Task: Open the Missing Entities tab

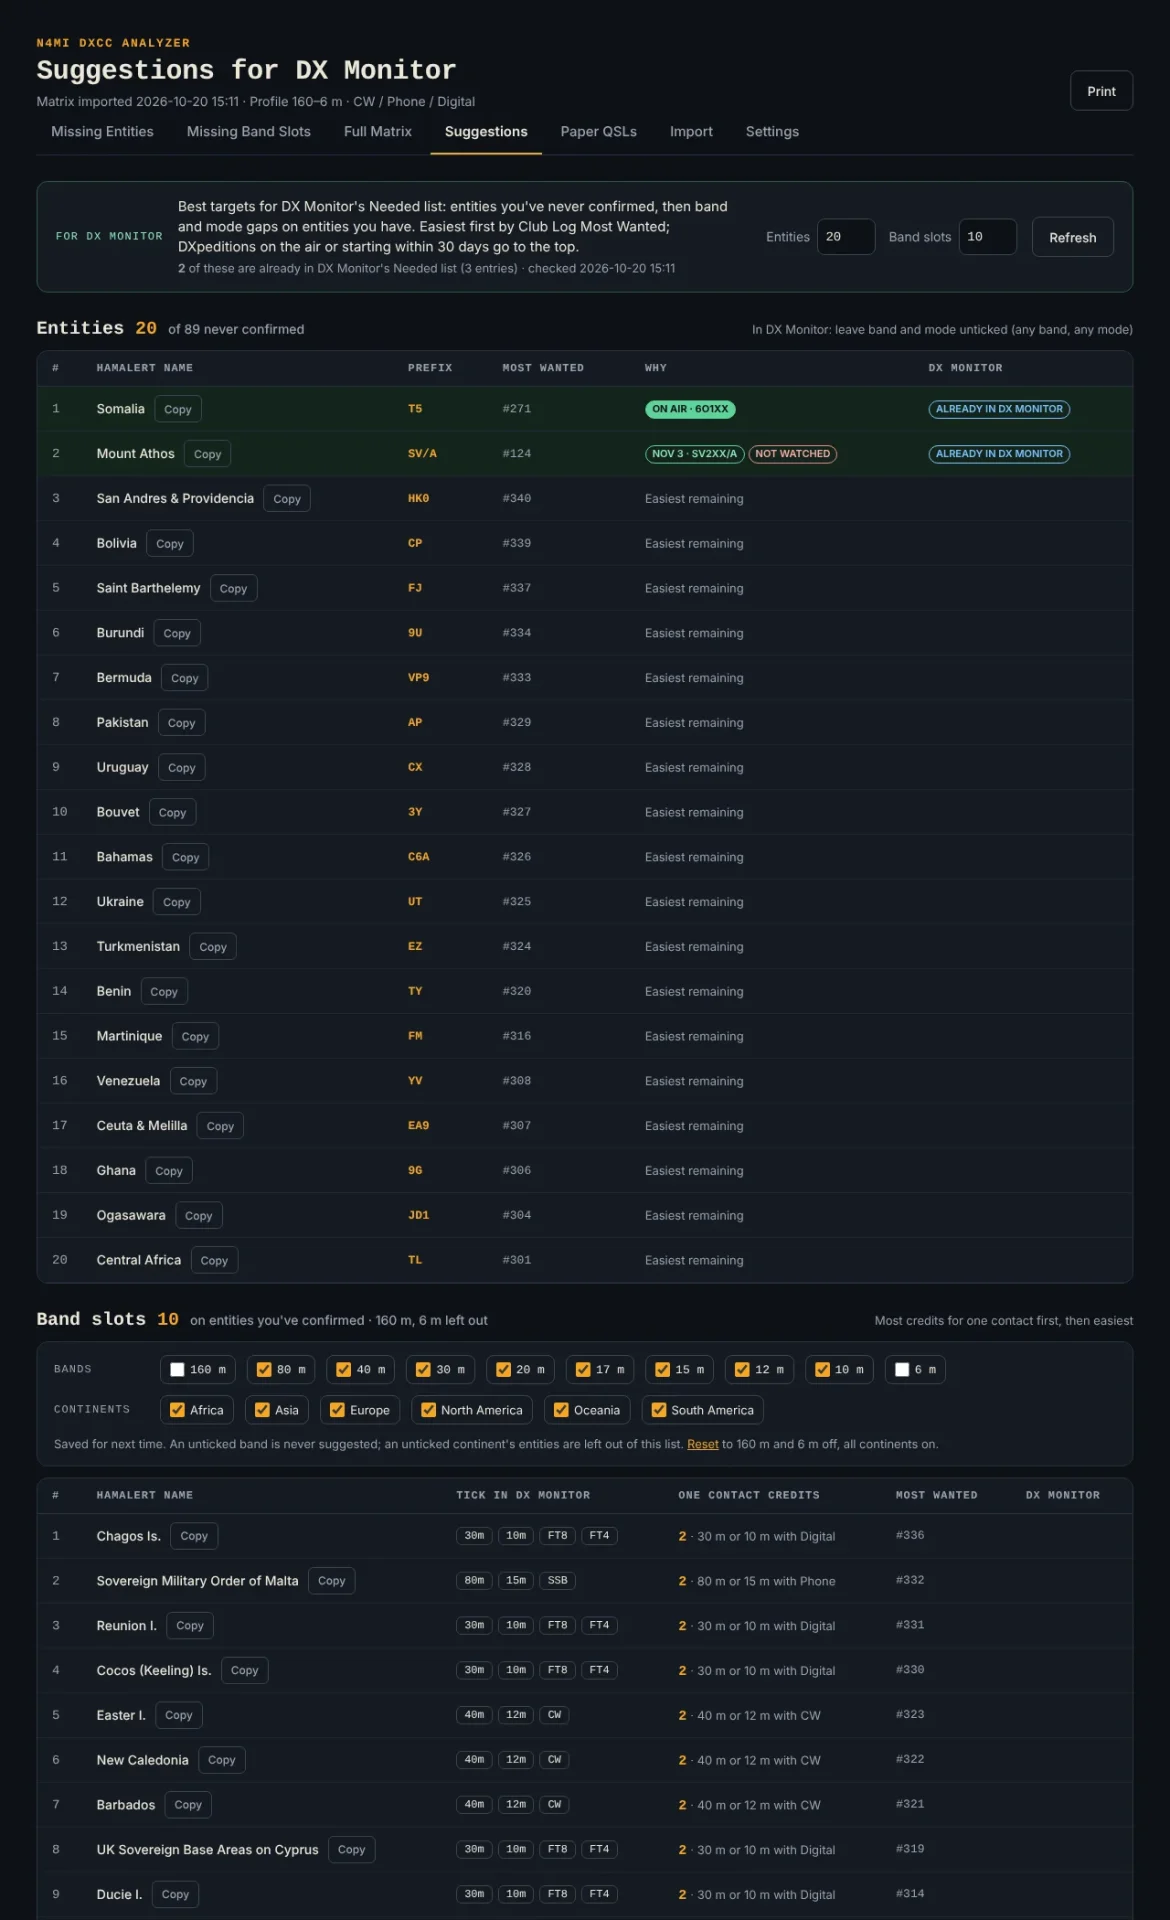Action: coord(102,132)
